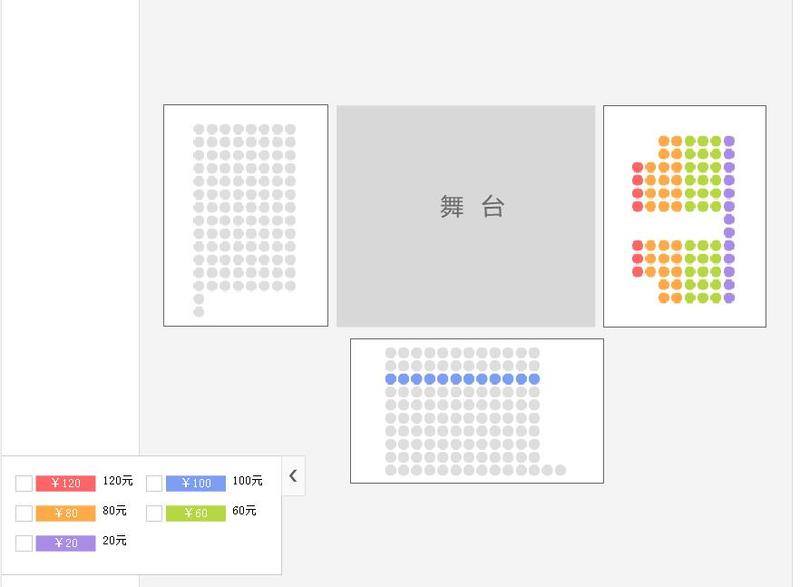Viewport: 800px width, 587px height.
Task: Pick the bottommost purple seat in the right section
Action: tap(729, 298)
